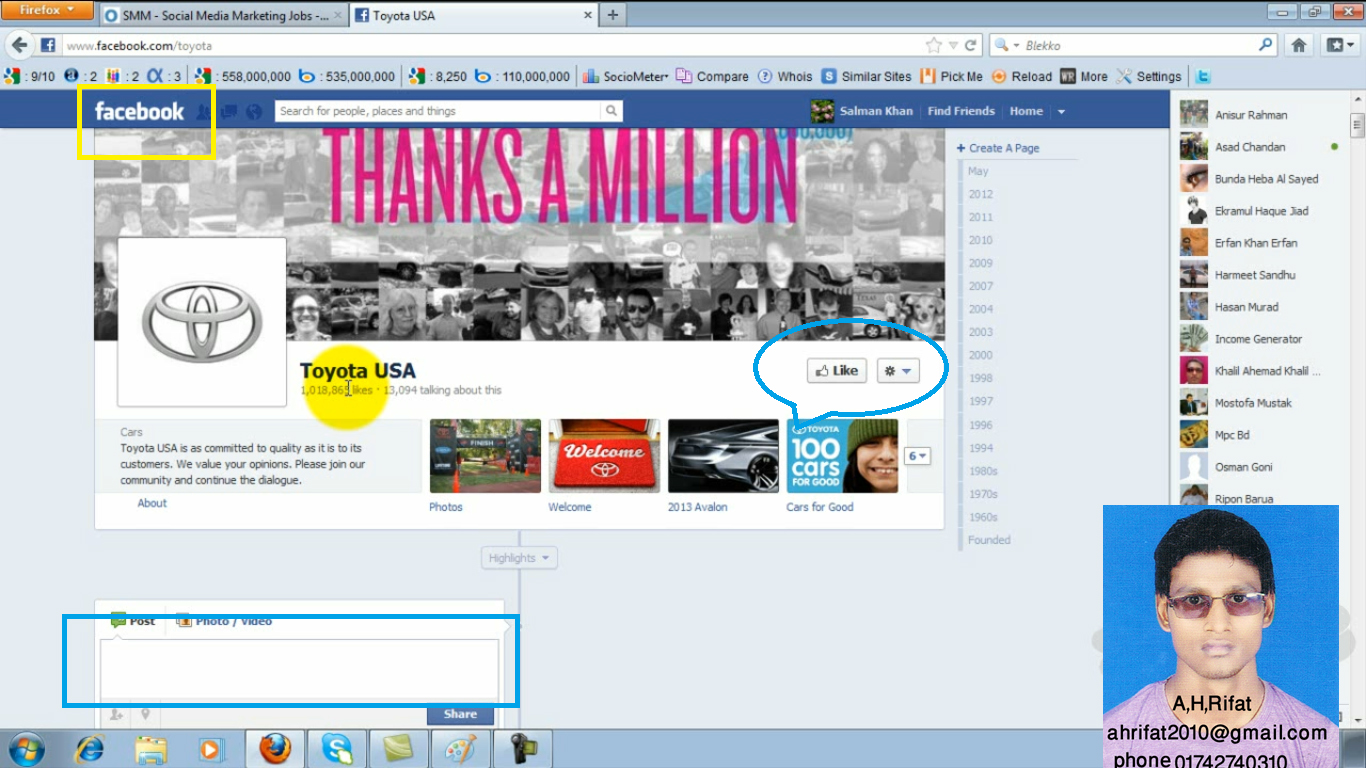Click the add location pin icon
This screenshot has height=768, width=1366.
tap(146, 714)
